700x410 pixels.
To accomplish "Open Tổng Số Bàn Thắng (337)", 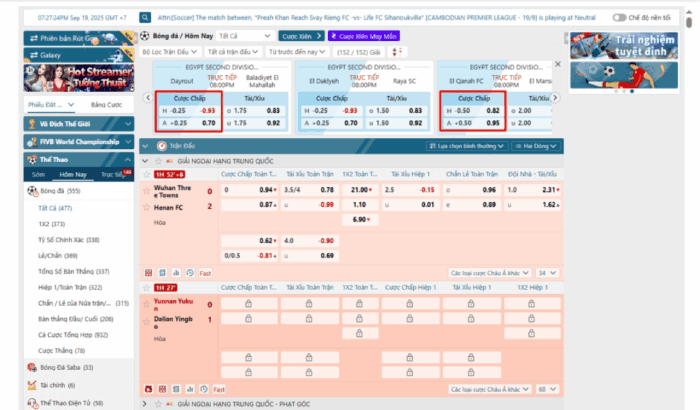I will 74,271.
